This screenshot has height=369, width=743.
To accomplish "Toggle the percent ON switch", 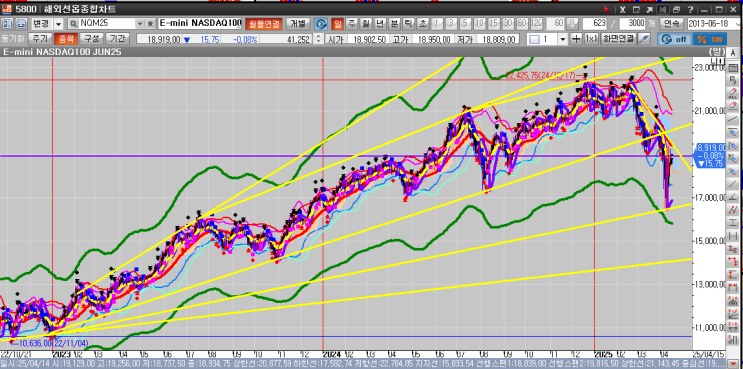I will click(x=709, y=39).
